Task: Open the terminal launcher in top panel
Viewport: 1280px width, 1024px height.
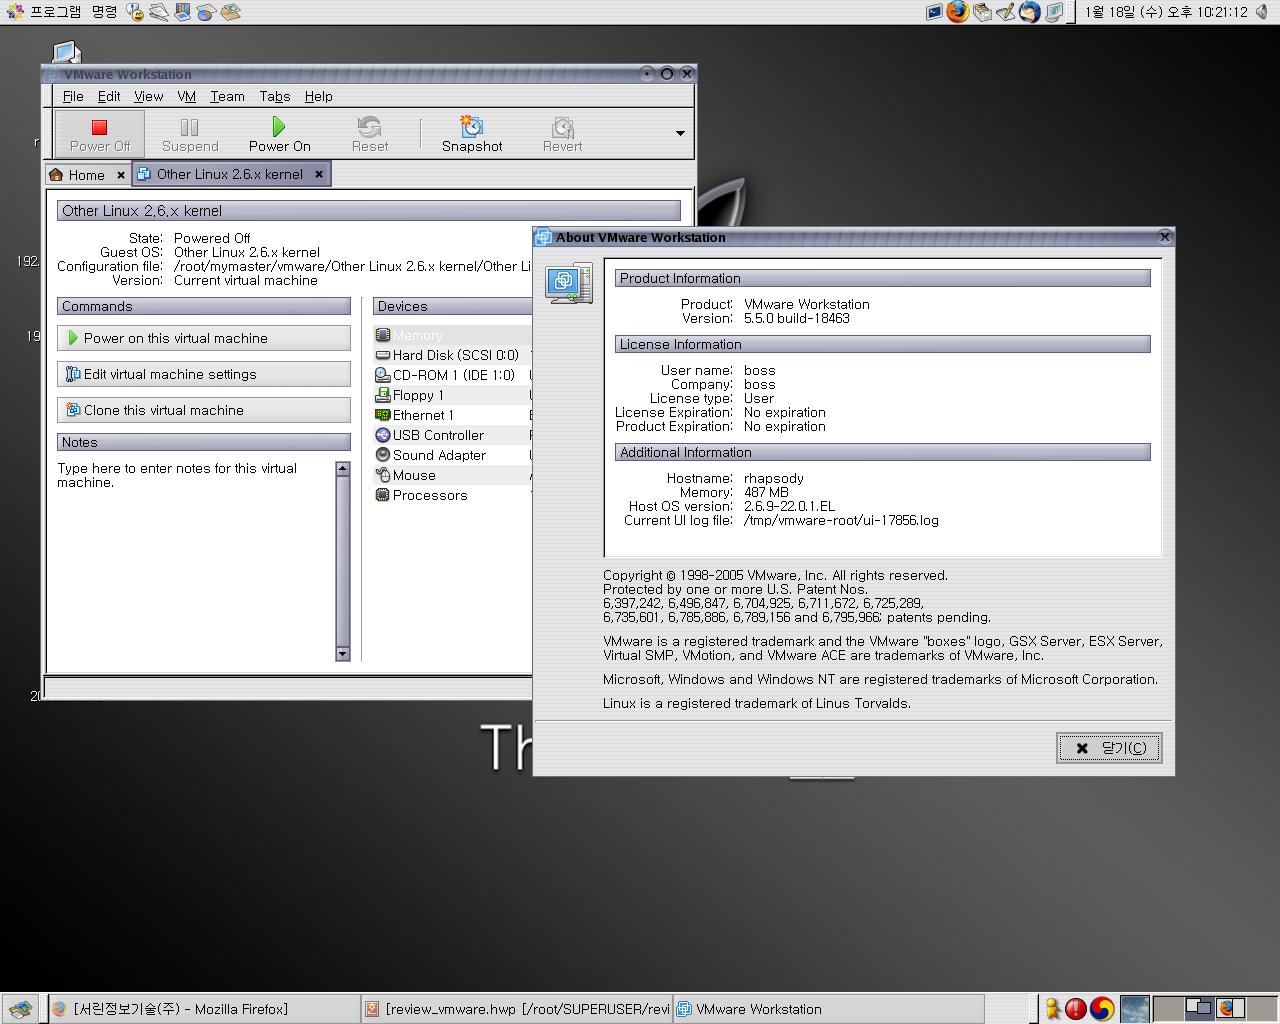Action: pyautogui.click(x=934, y=13)
